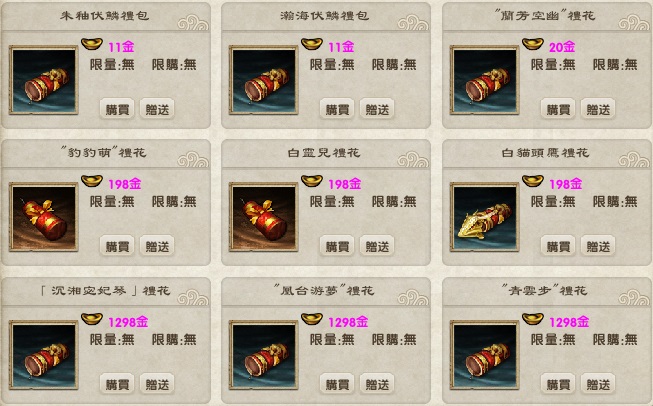The image size is (653, 406).
Task: Select the 瀚海伏鱗禮包 item image
Action: 264,80
